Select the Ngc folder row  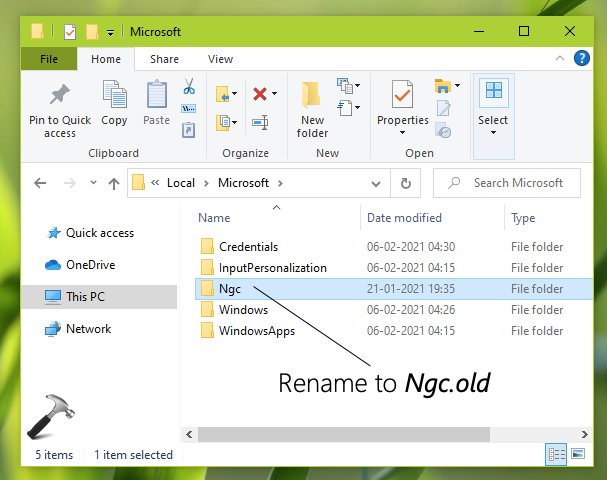point(394,289)
